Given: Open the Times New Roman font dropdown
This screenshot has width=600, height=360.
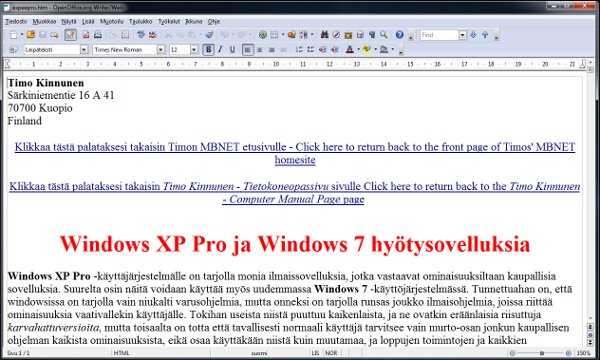Looking at the screenshot, I should pyautogui.click(x=161, y=50).
